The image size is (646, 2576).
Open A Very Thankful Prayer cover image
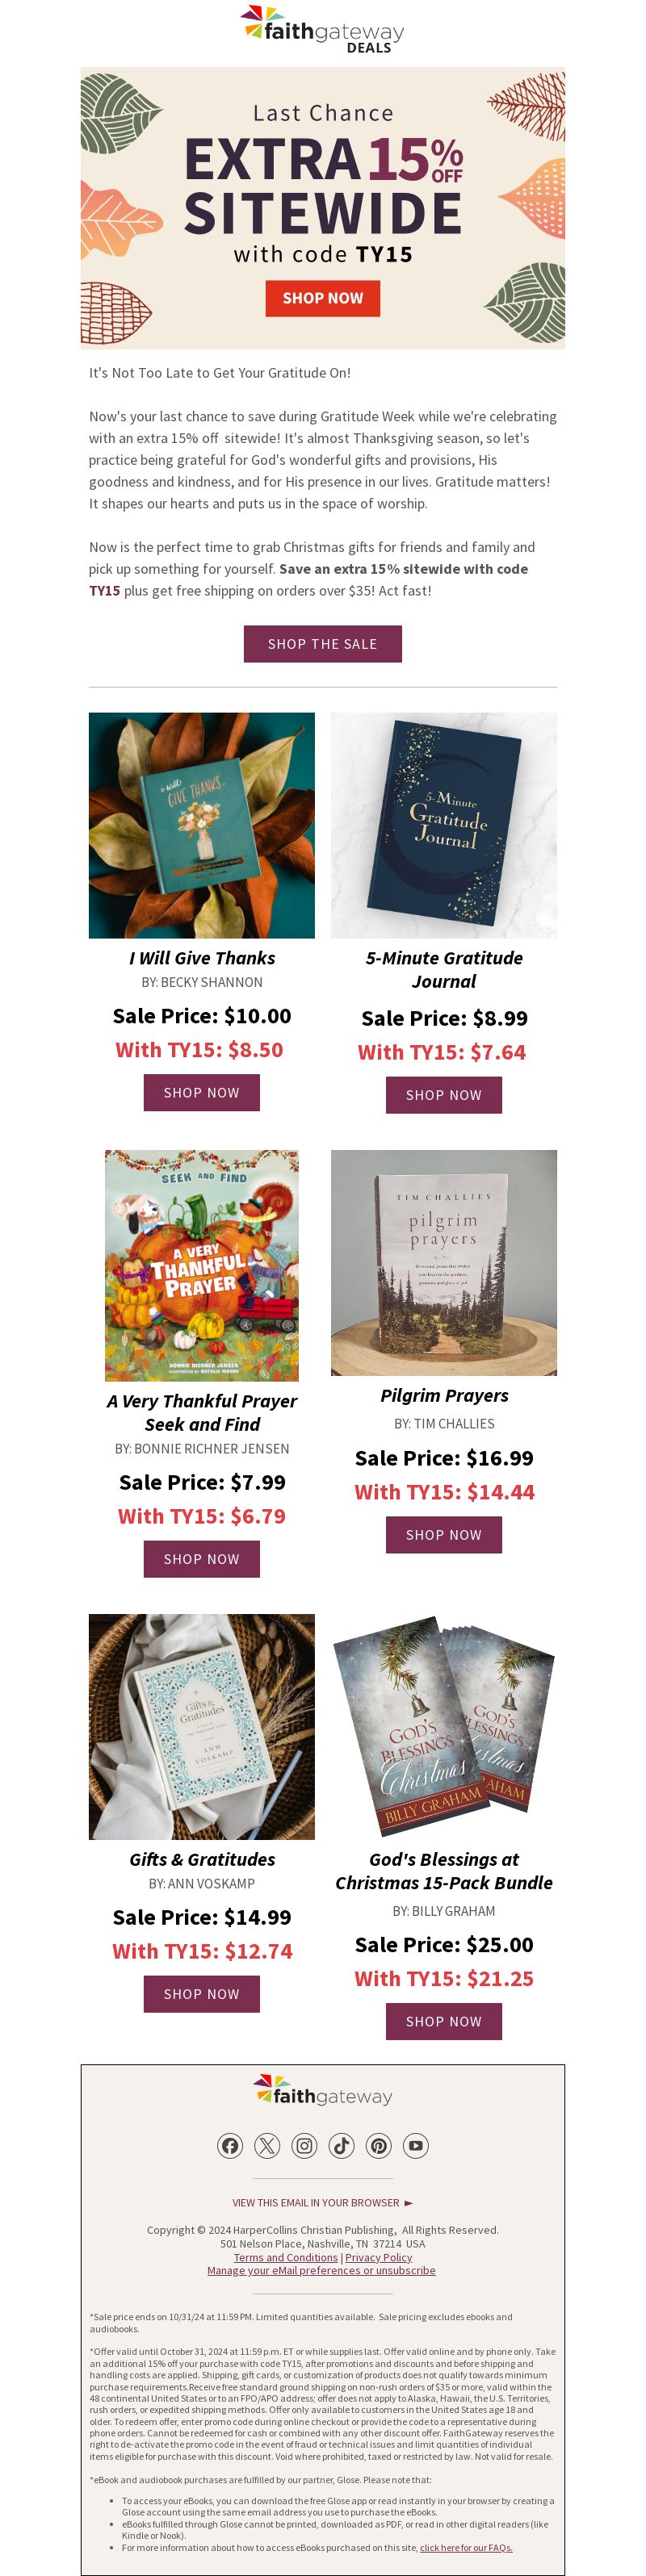pyautogui.click(x=201, y=1265)
